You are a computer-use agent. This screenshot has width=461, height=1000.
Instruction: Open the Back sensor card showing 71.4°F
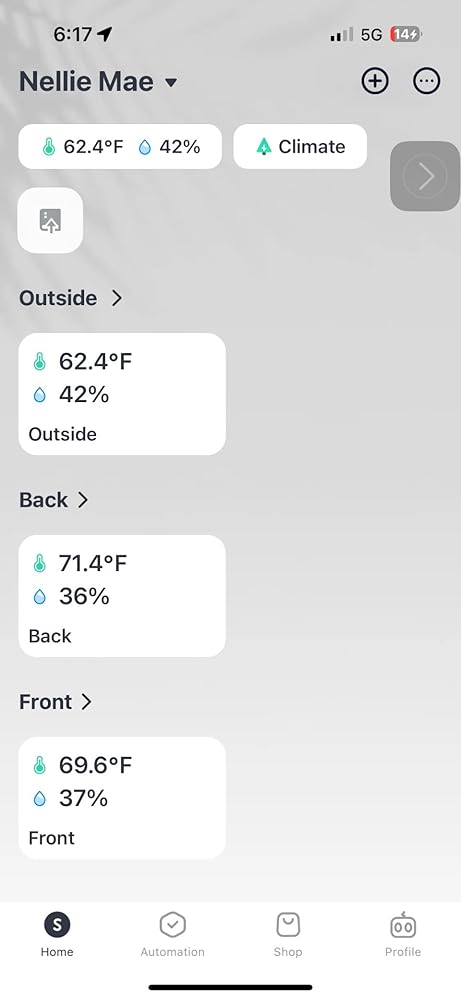pyautogui.click(x=122, y=596)
